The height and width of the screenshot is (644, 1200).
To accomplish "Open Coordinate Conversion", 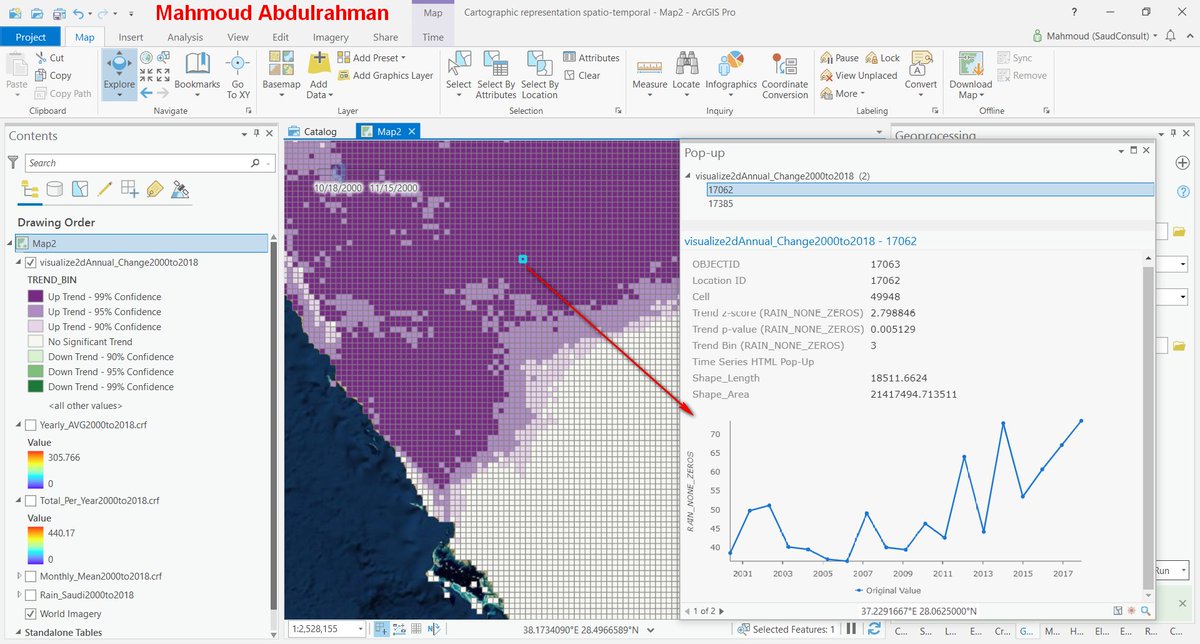I will 785,75.
